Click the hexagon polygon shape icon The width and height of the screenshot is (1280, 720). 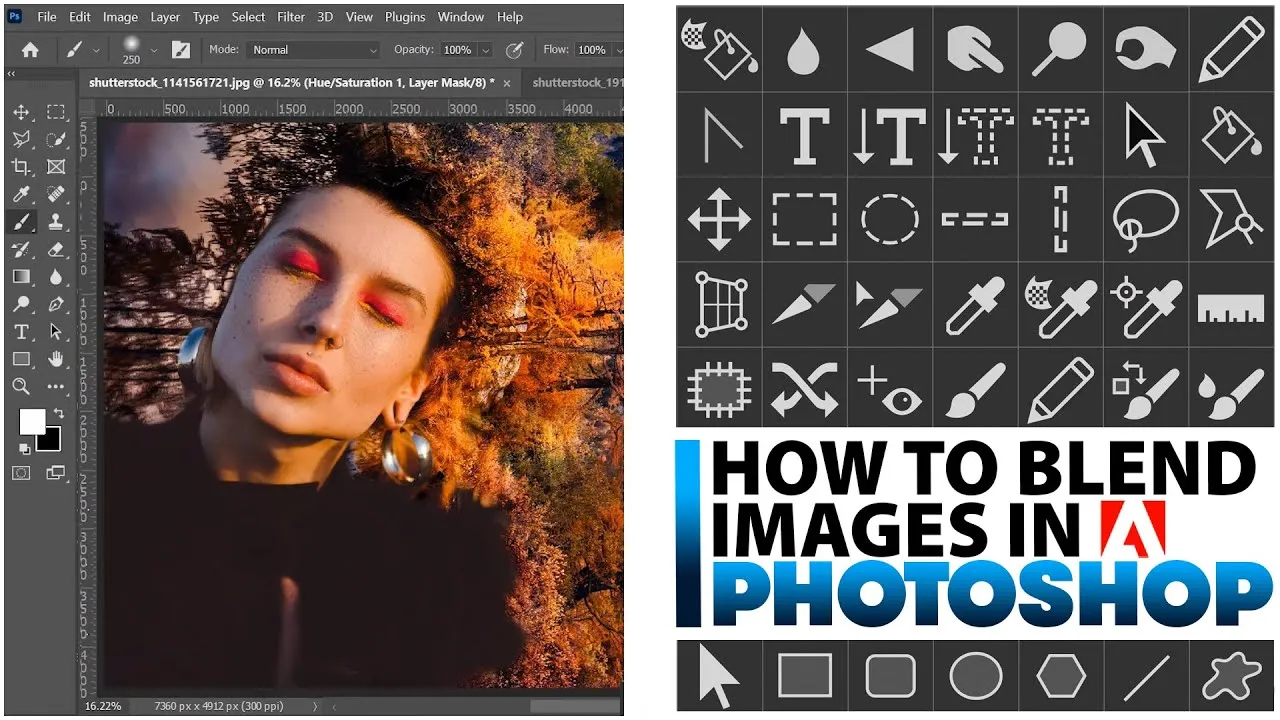1061,676
